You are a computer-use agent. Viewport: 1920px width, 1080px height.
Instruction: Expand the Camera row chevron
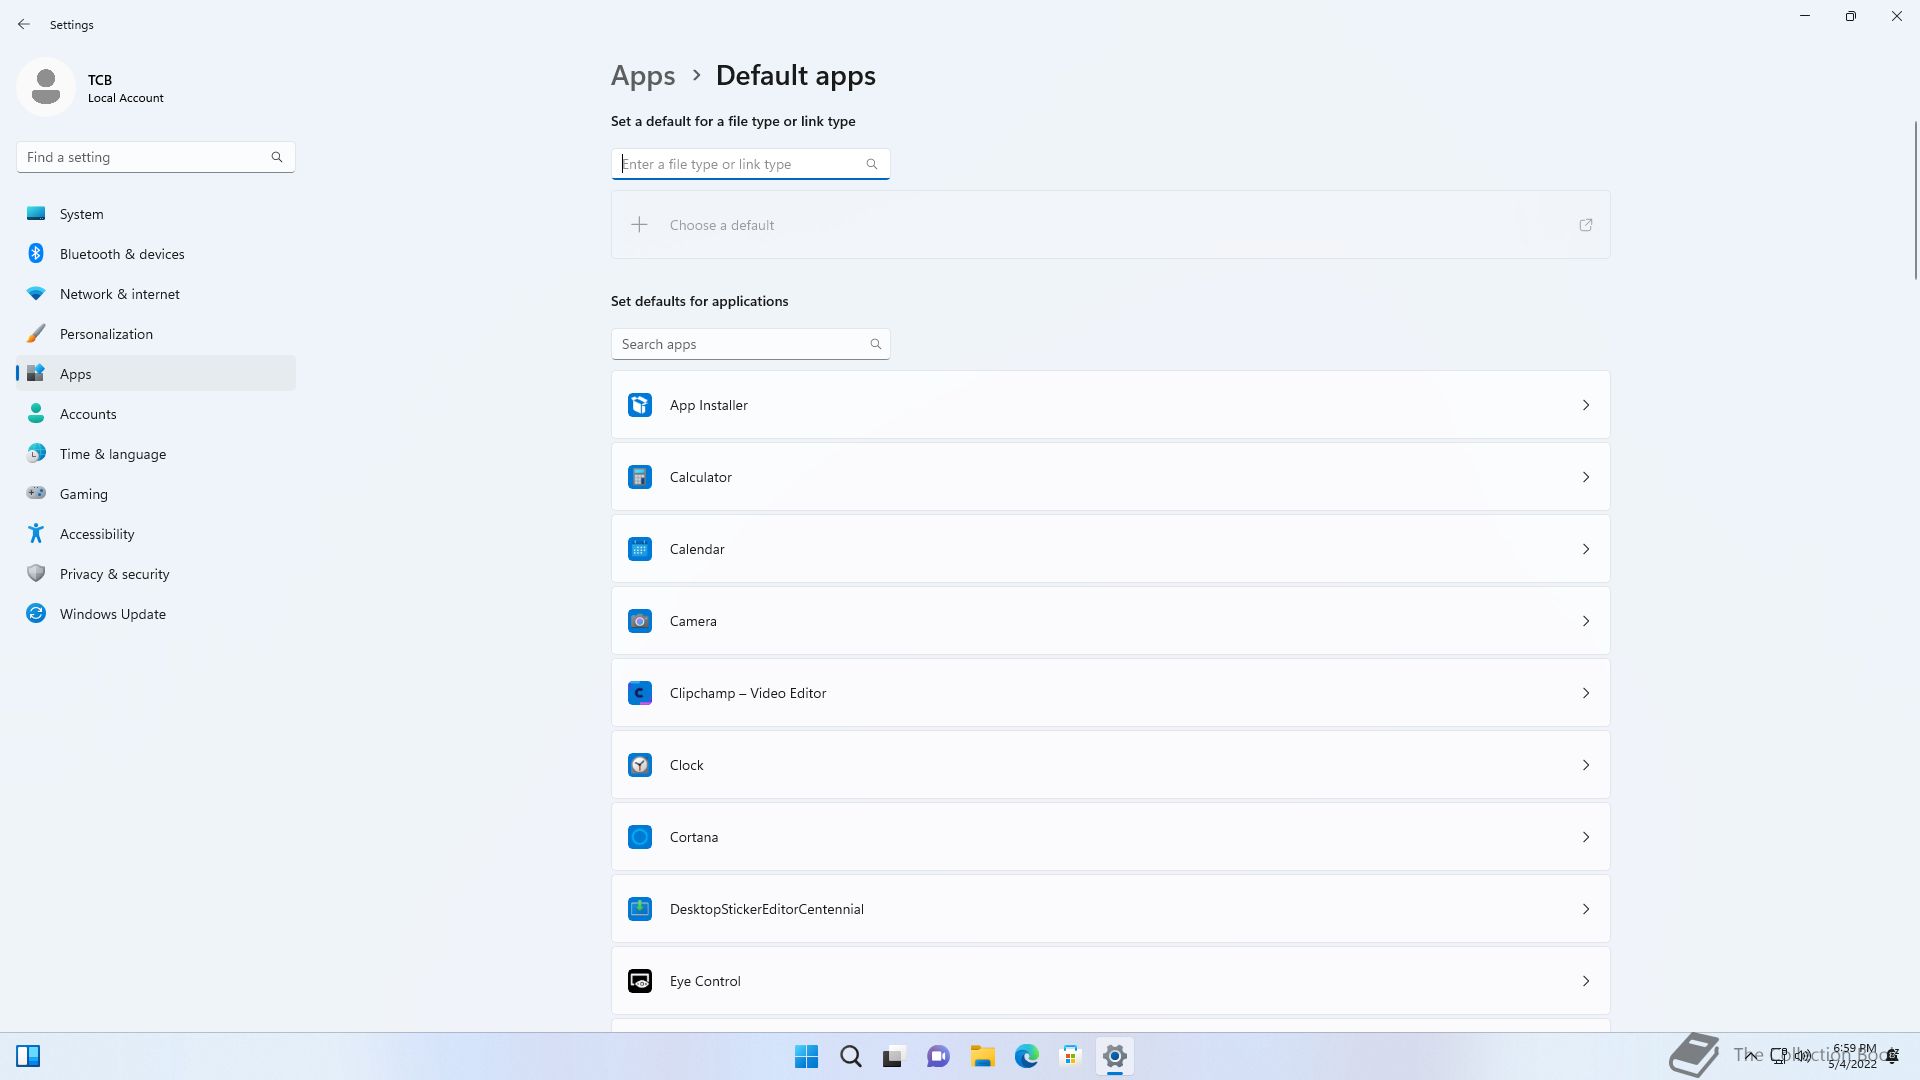(x=1586, y=621)
